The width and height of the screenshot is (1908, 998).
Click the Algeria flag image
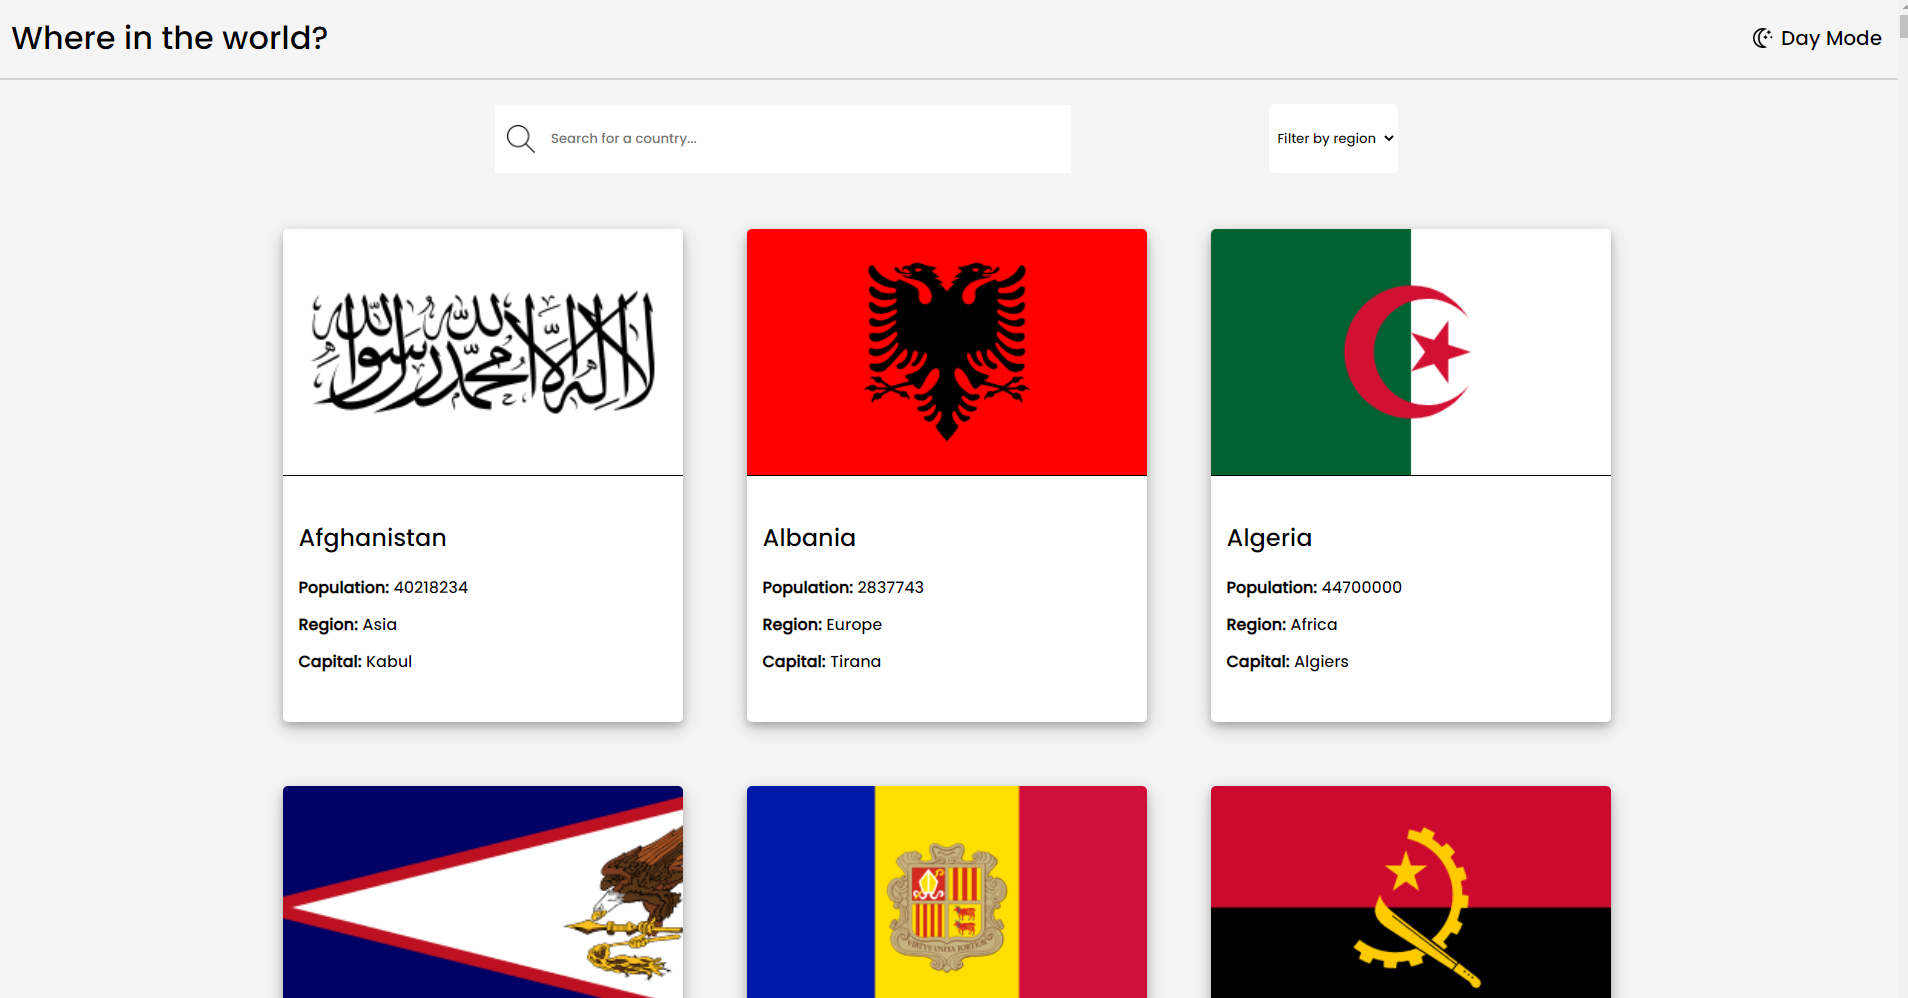pyautogui.click(x=1410, y=352)
